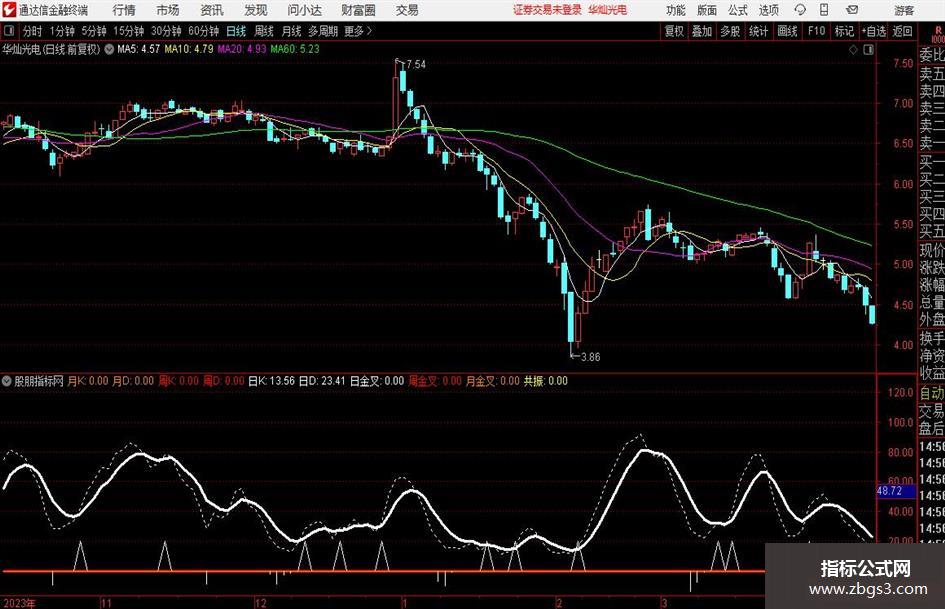Open the 行情 menu
The width and height of the screenshot is (945, 609).
[x=124, y=10]
